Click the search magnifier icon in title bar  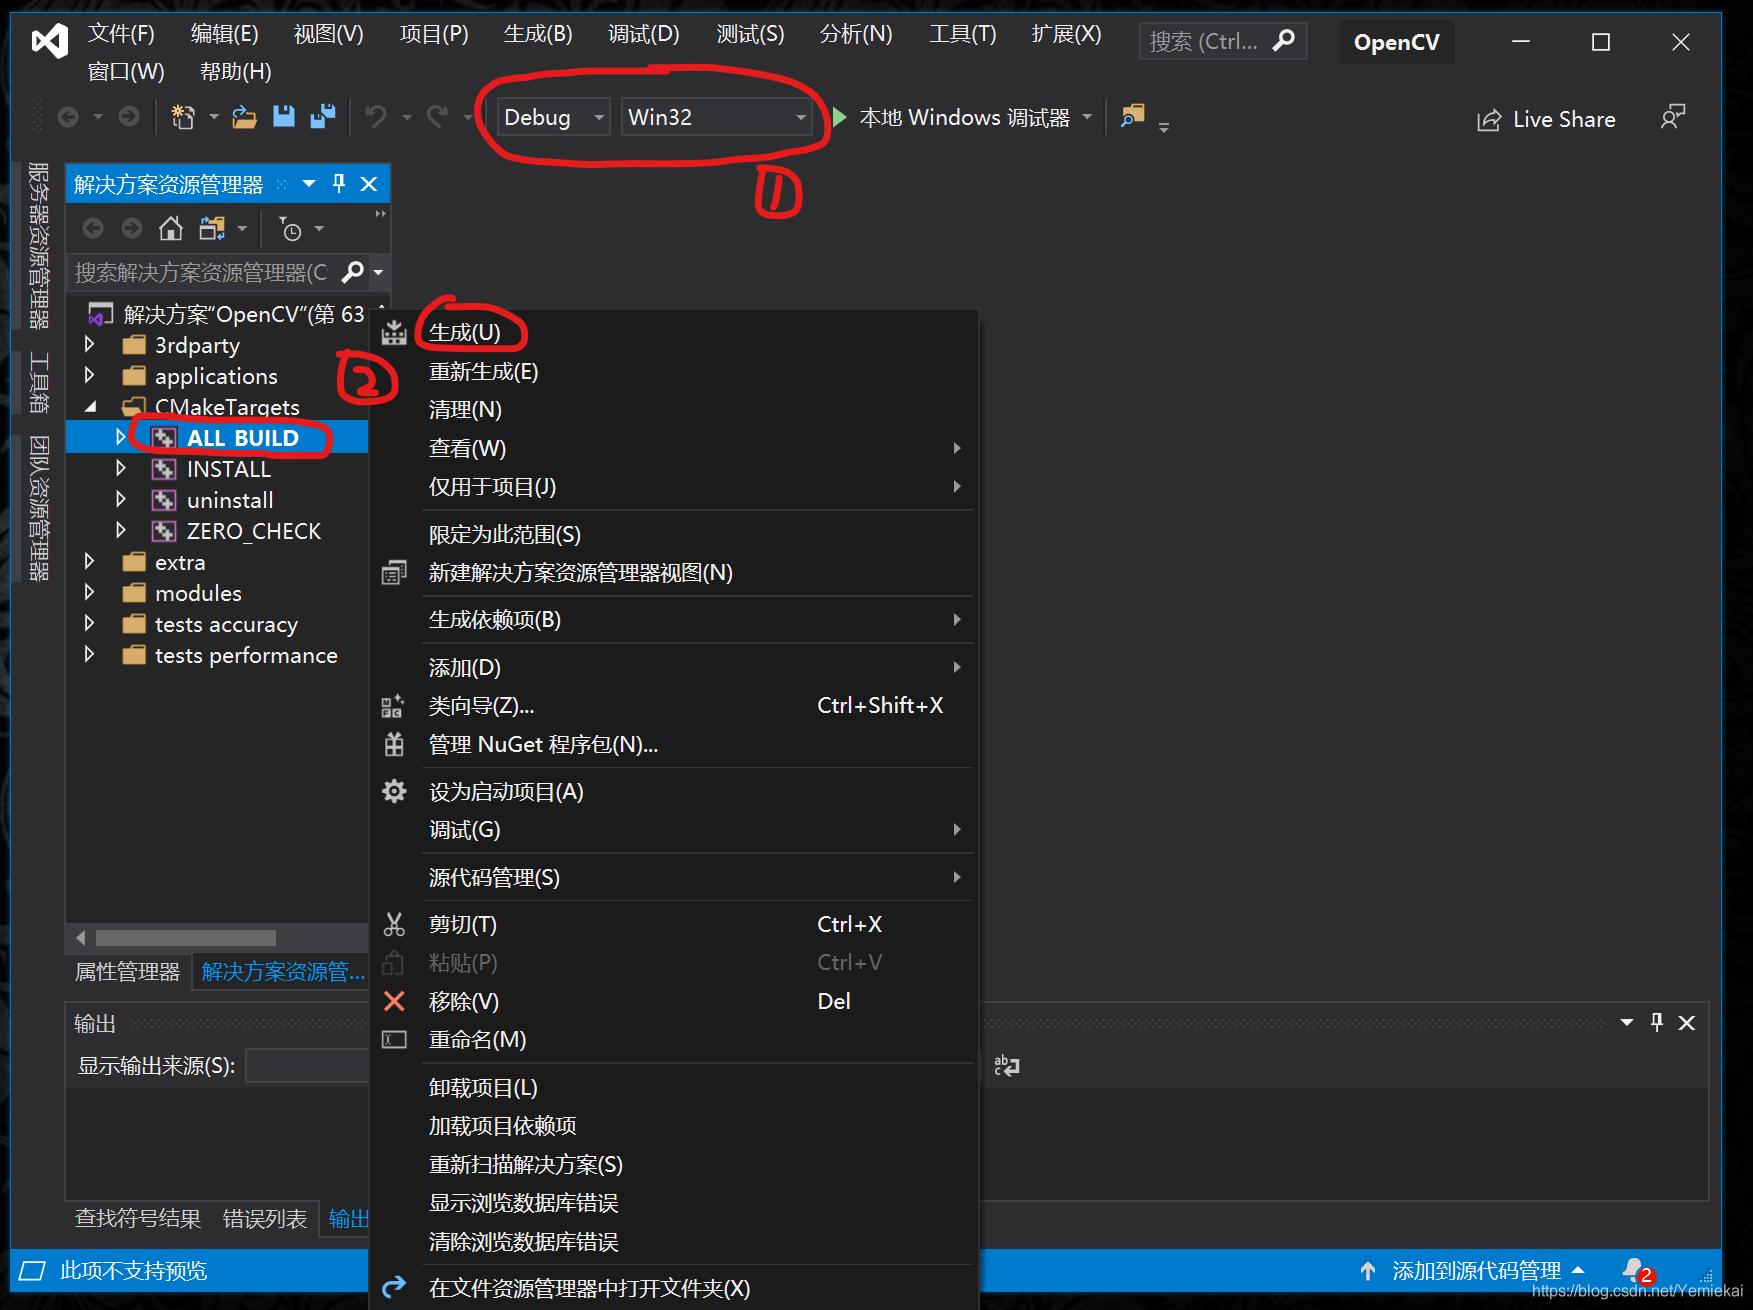coord(1284,41)
